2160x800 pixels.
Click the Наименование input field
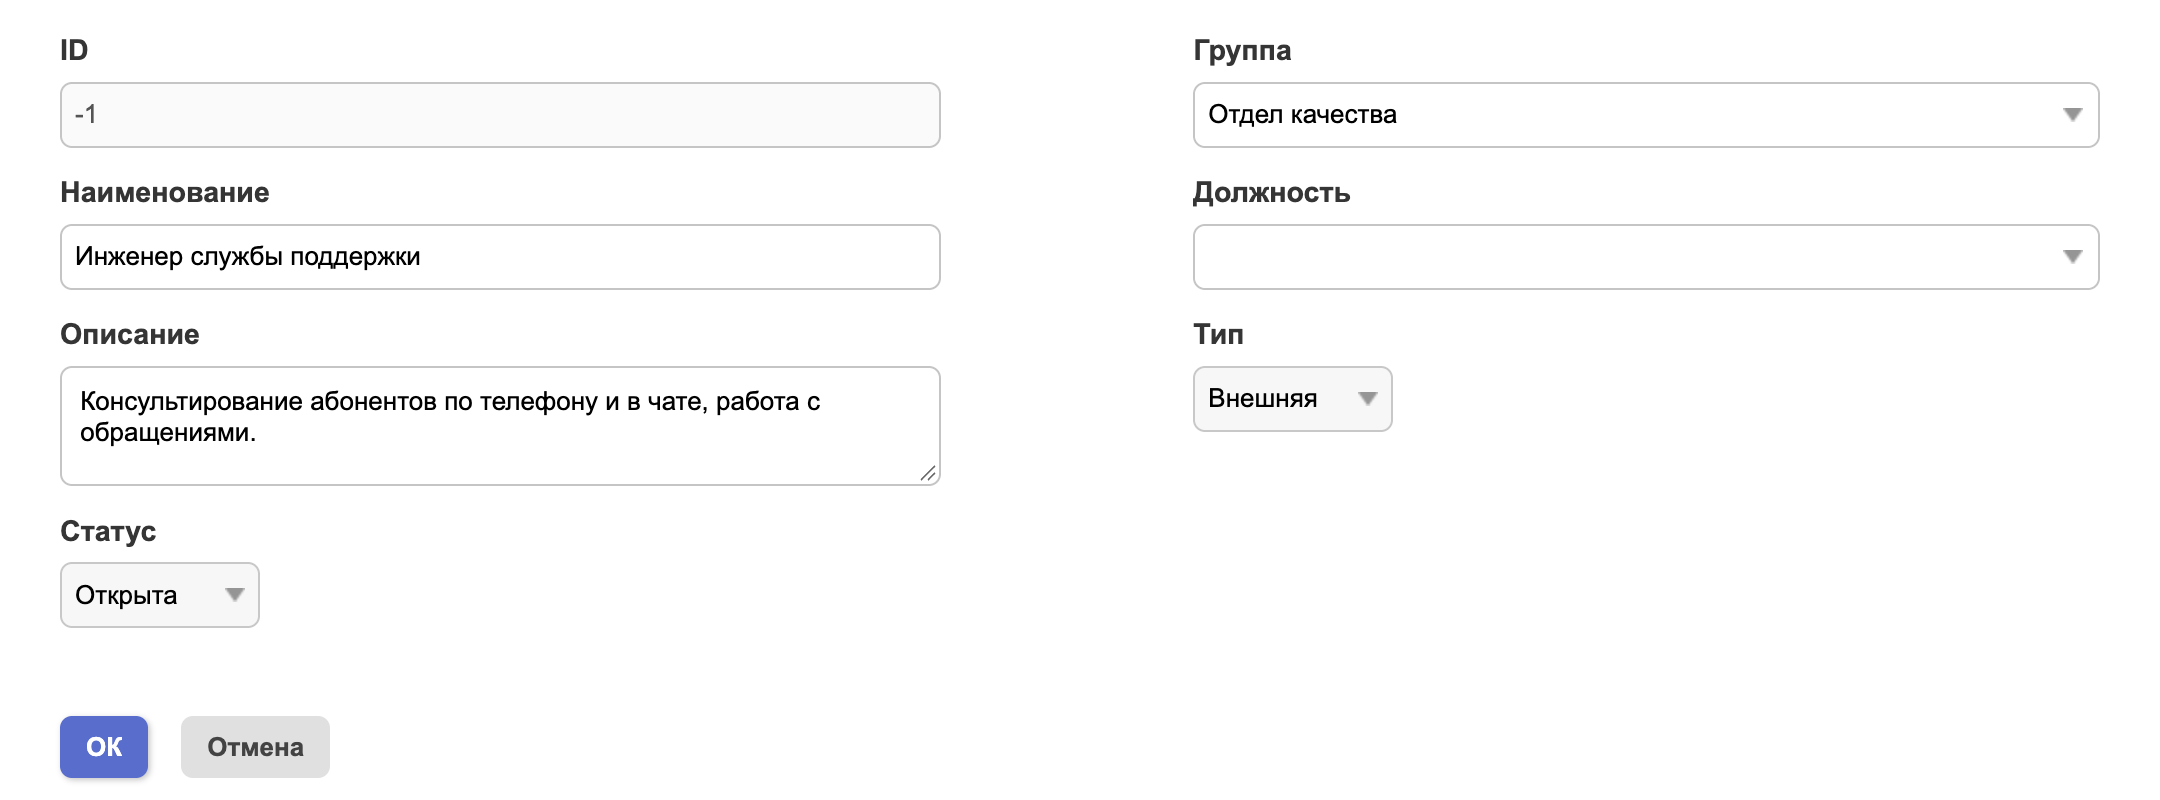(500, 257)
